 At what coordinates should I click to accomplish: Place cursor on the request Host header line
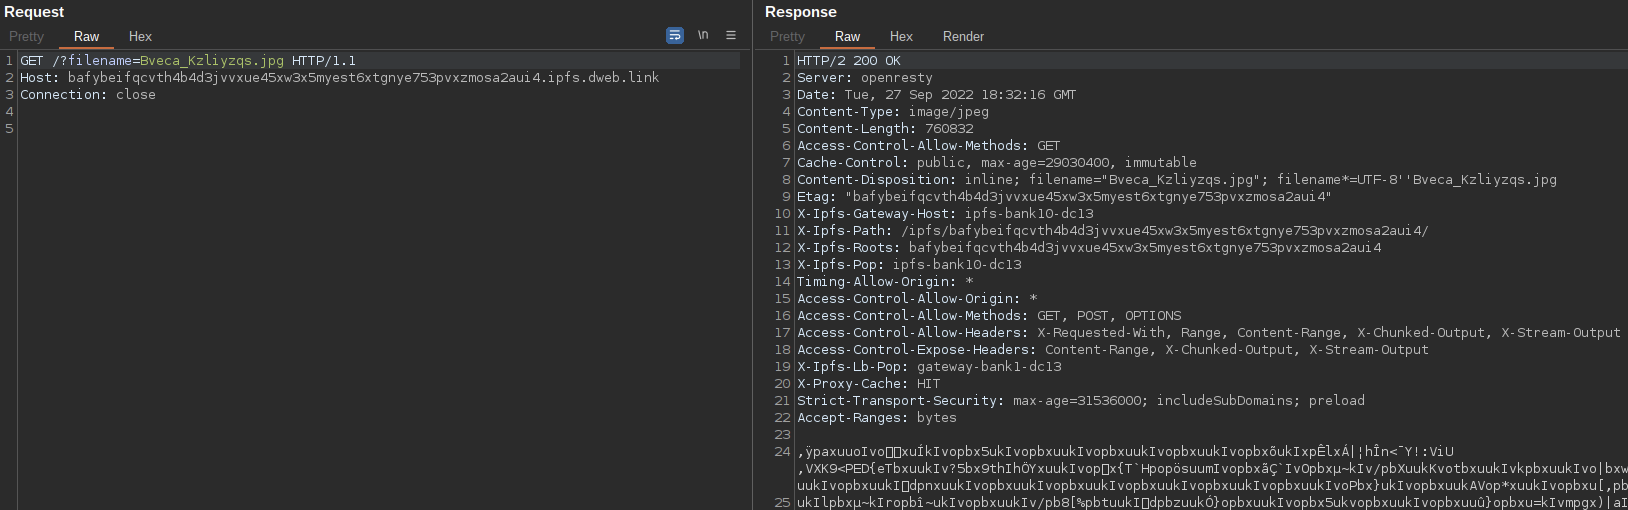340,78
